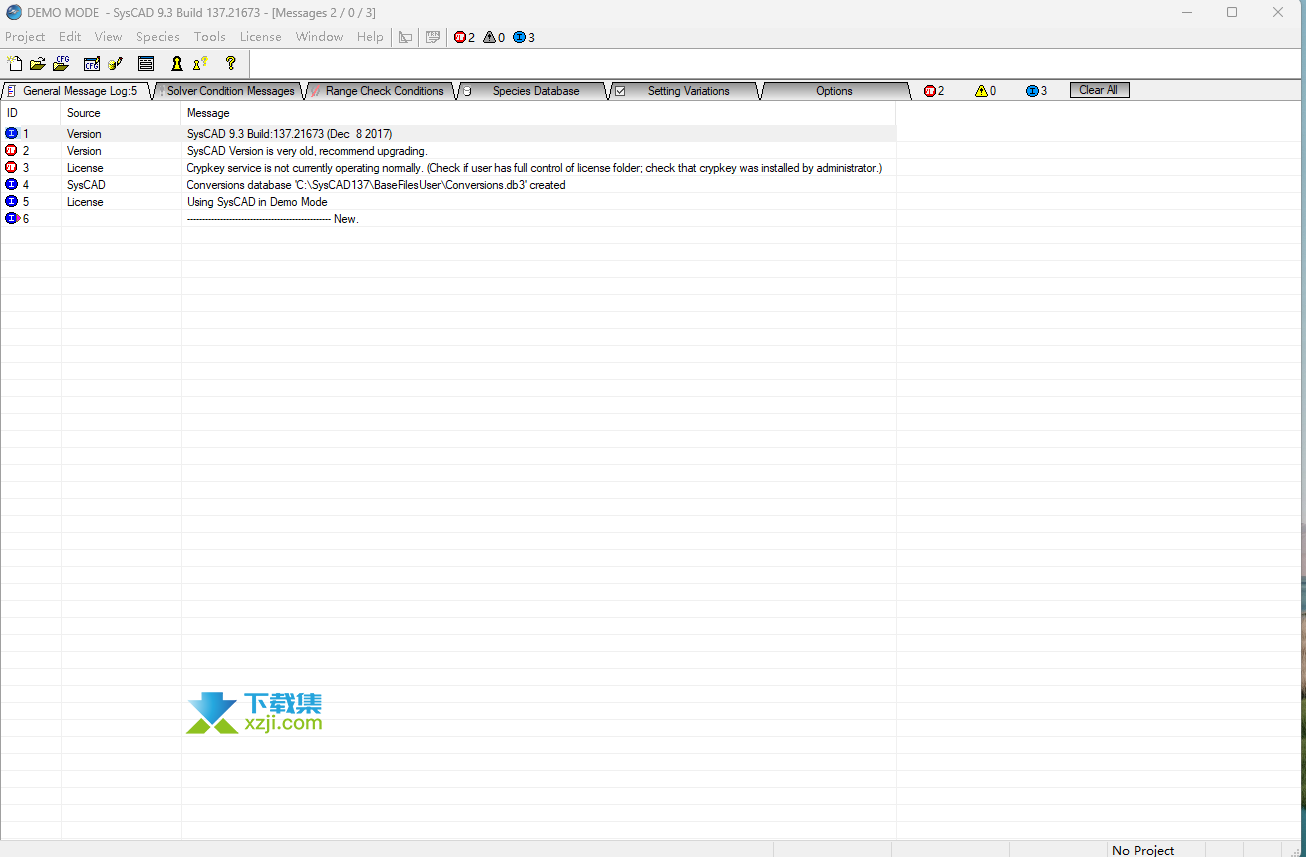Select 'SysCAD Version is very old' message
1306x857 pixels.
(x=307, y=151)
